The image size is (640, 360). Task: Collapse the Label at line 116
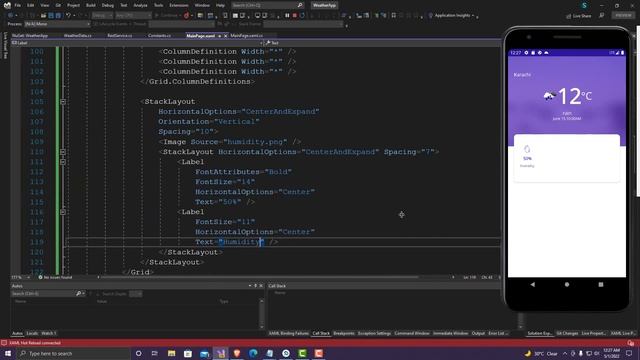63,212
